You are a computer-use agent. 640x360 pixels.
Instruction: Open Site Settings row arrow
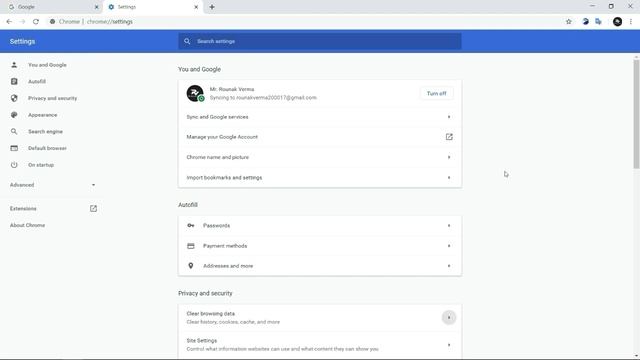point(449,345)
